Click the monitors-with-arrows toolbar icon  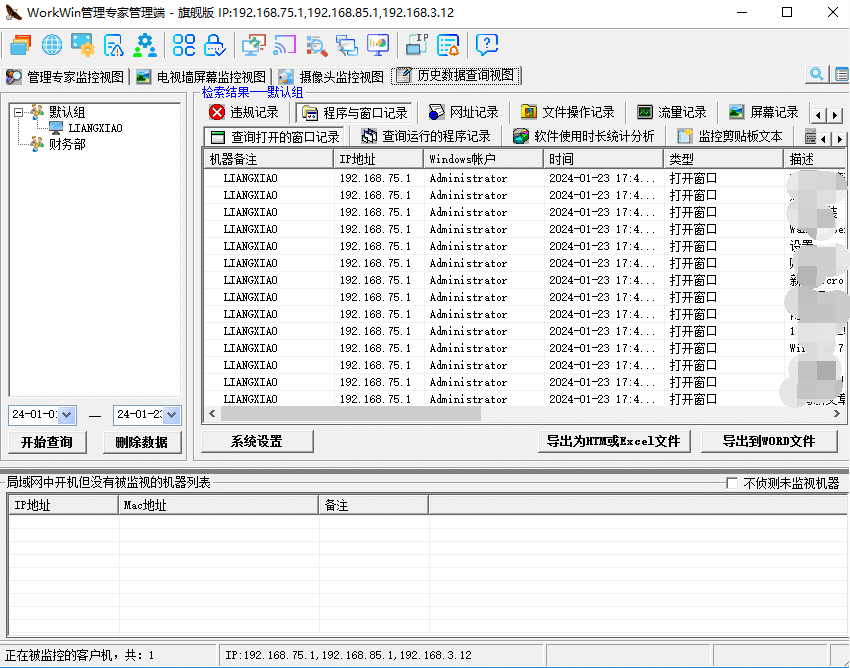coord(254,45)
